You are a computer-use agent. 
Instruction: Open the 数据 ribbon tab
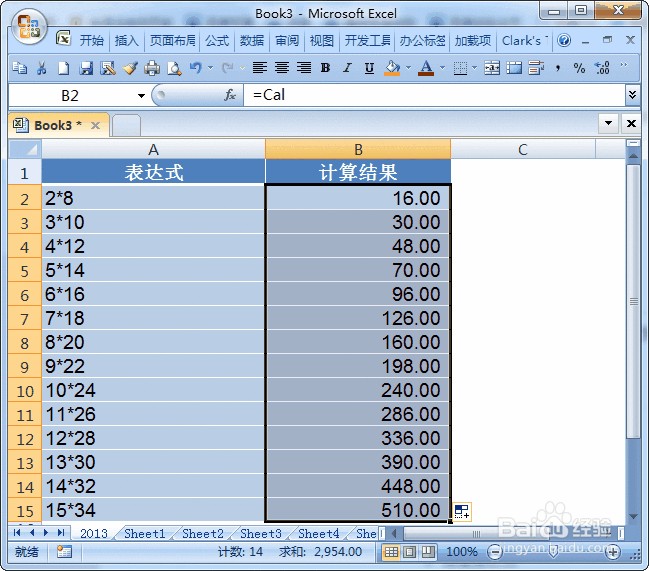coord(252,41)
